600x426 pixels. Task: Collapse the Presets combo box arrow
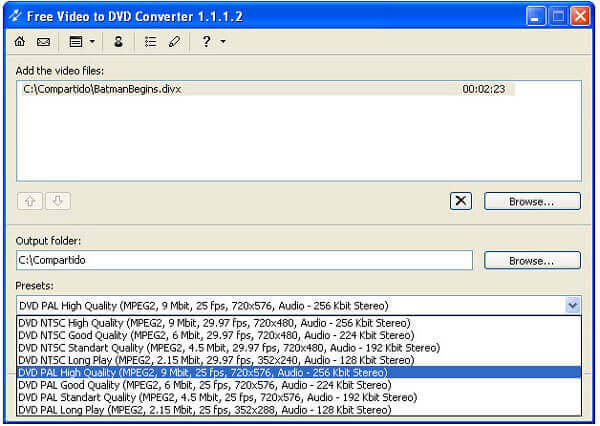(572, 305)
